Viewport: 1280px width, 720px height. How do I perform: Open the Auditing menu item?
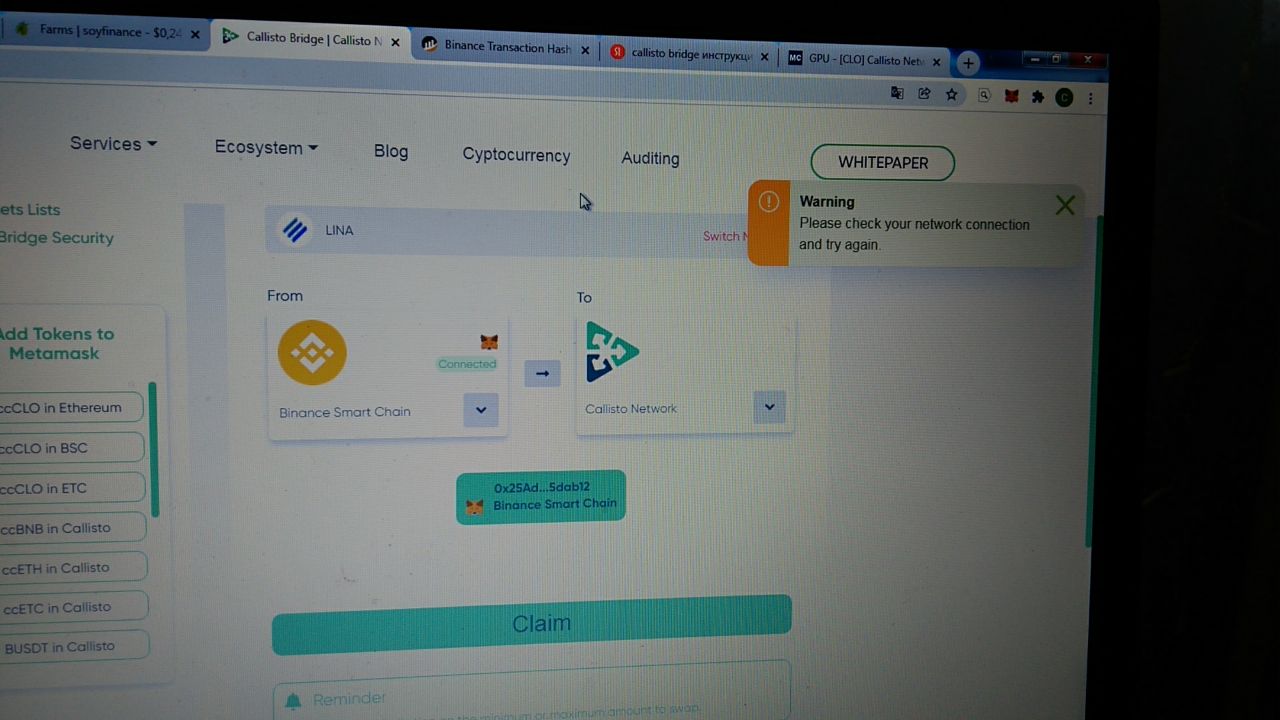click(x=650, y=158)
